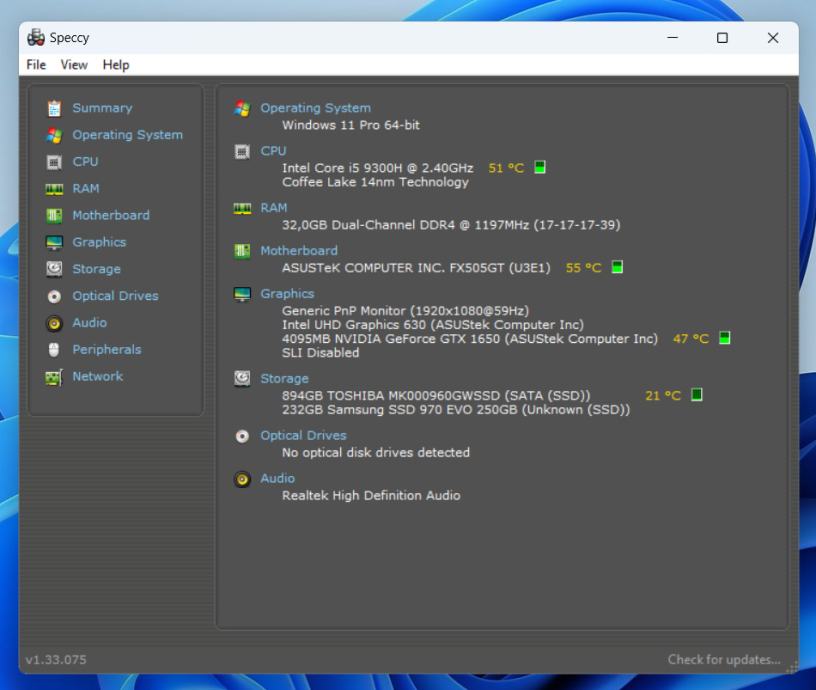The image size is (816, 690).
Task: Select the CPU chip icon in sidebar
Action: [x=54, y=162]
